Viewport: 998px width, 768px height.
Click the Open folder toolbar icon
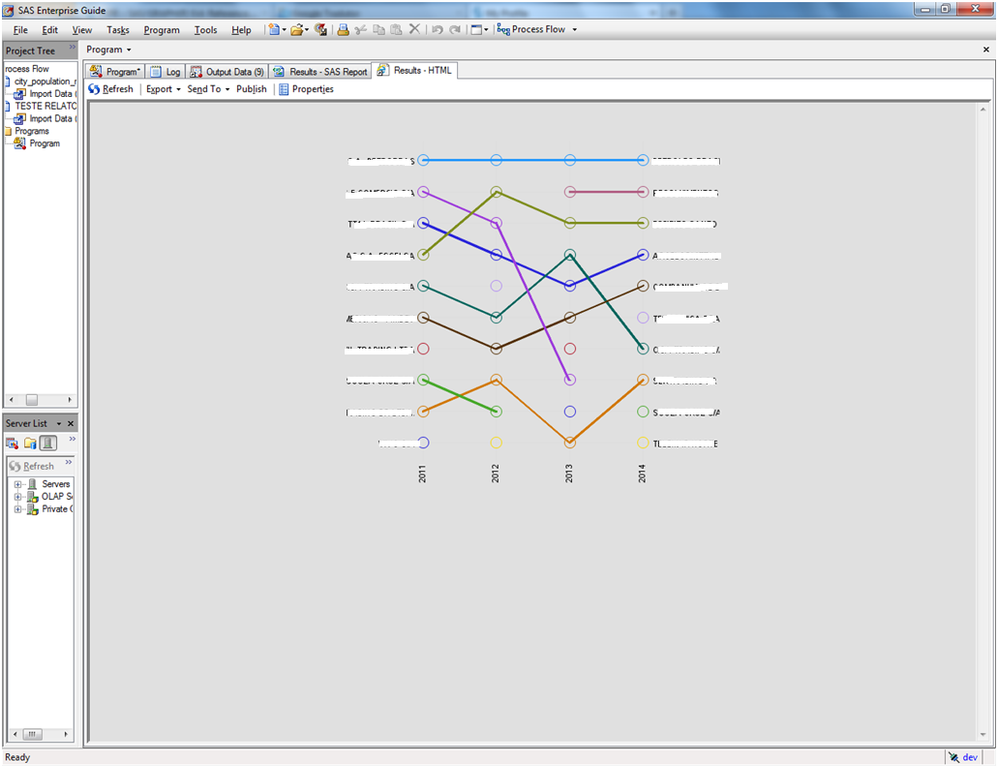click(296, 29)
